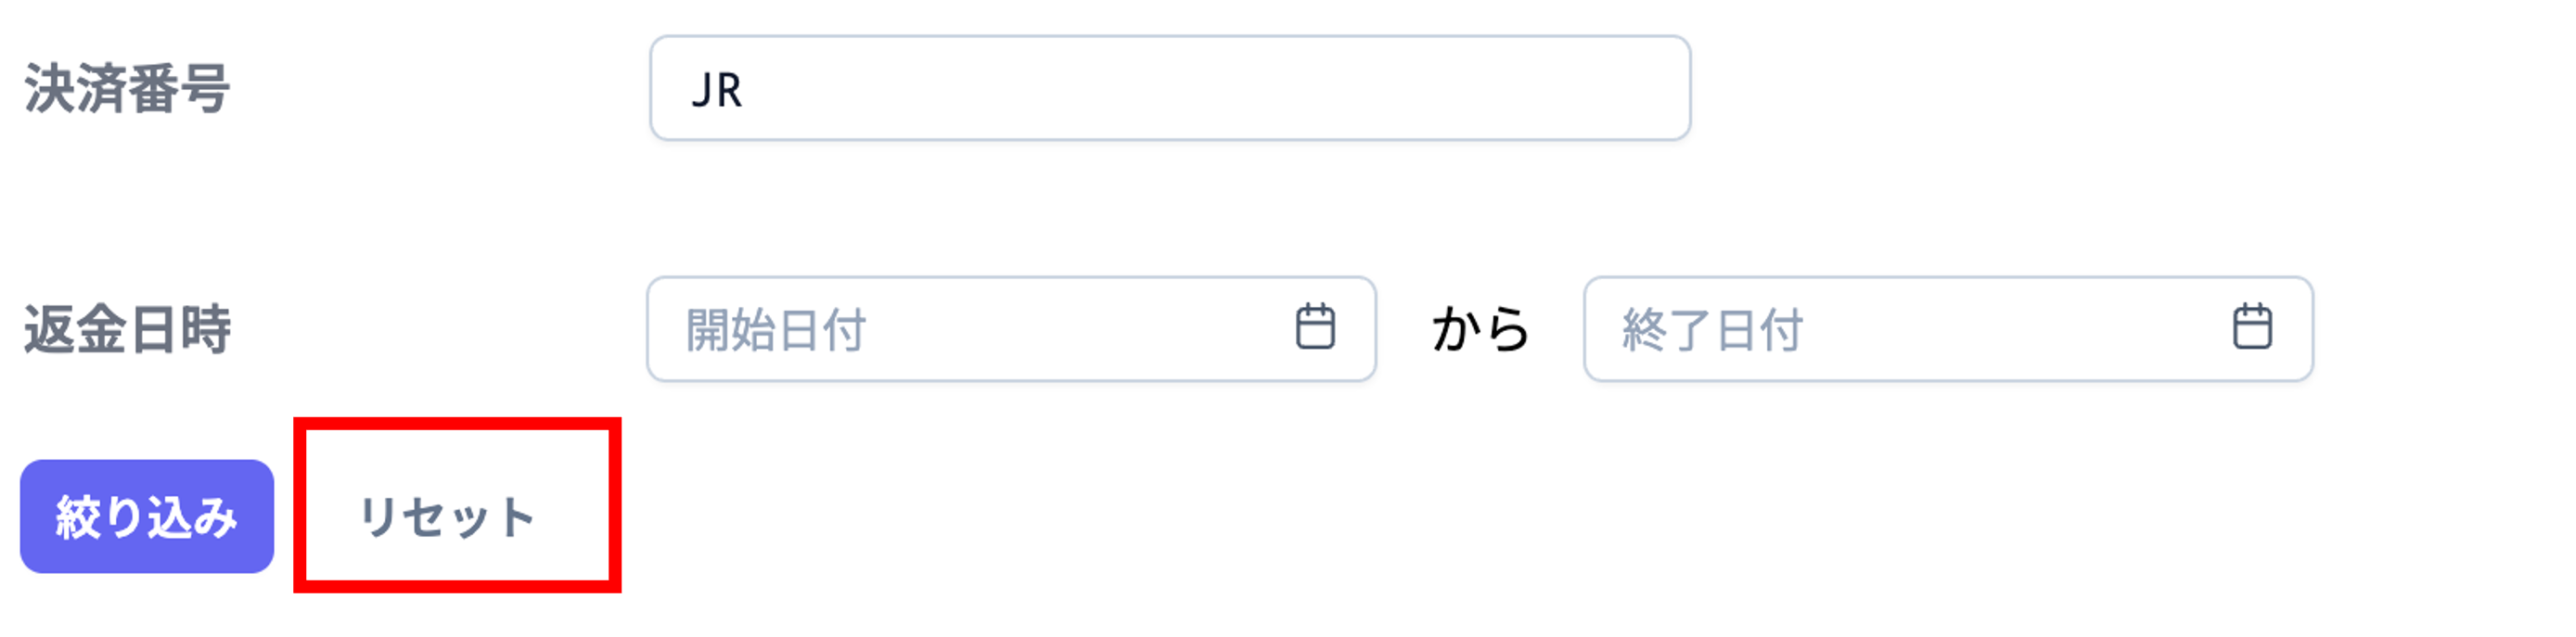This screenshot has width=2576, height=637.
Task: Click the calendar icon in 開始日付 field
Action: pos(1315,327)
